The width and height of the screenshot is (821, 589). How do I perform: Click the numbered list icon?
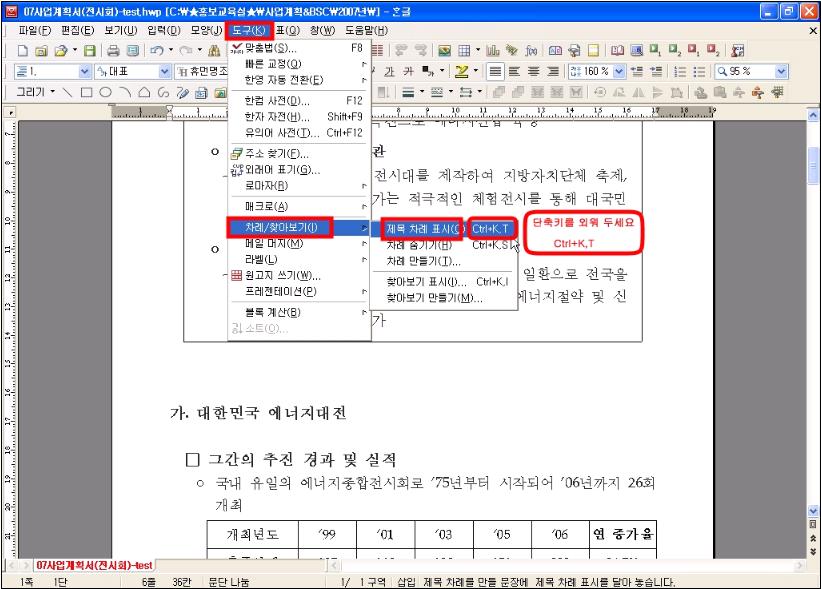click(x=680, y=71)
